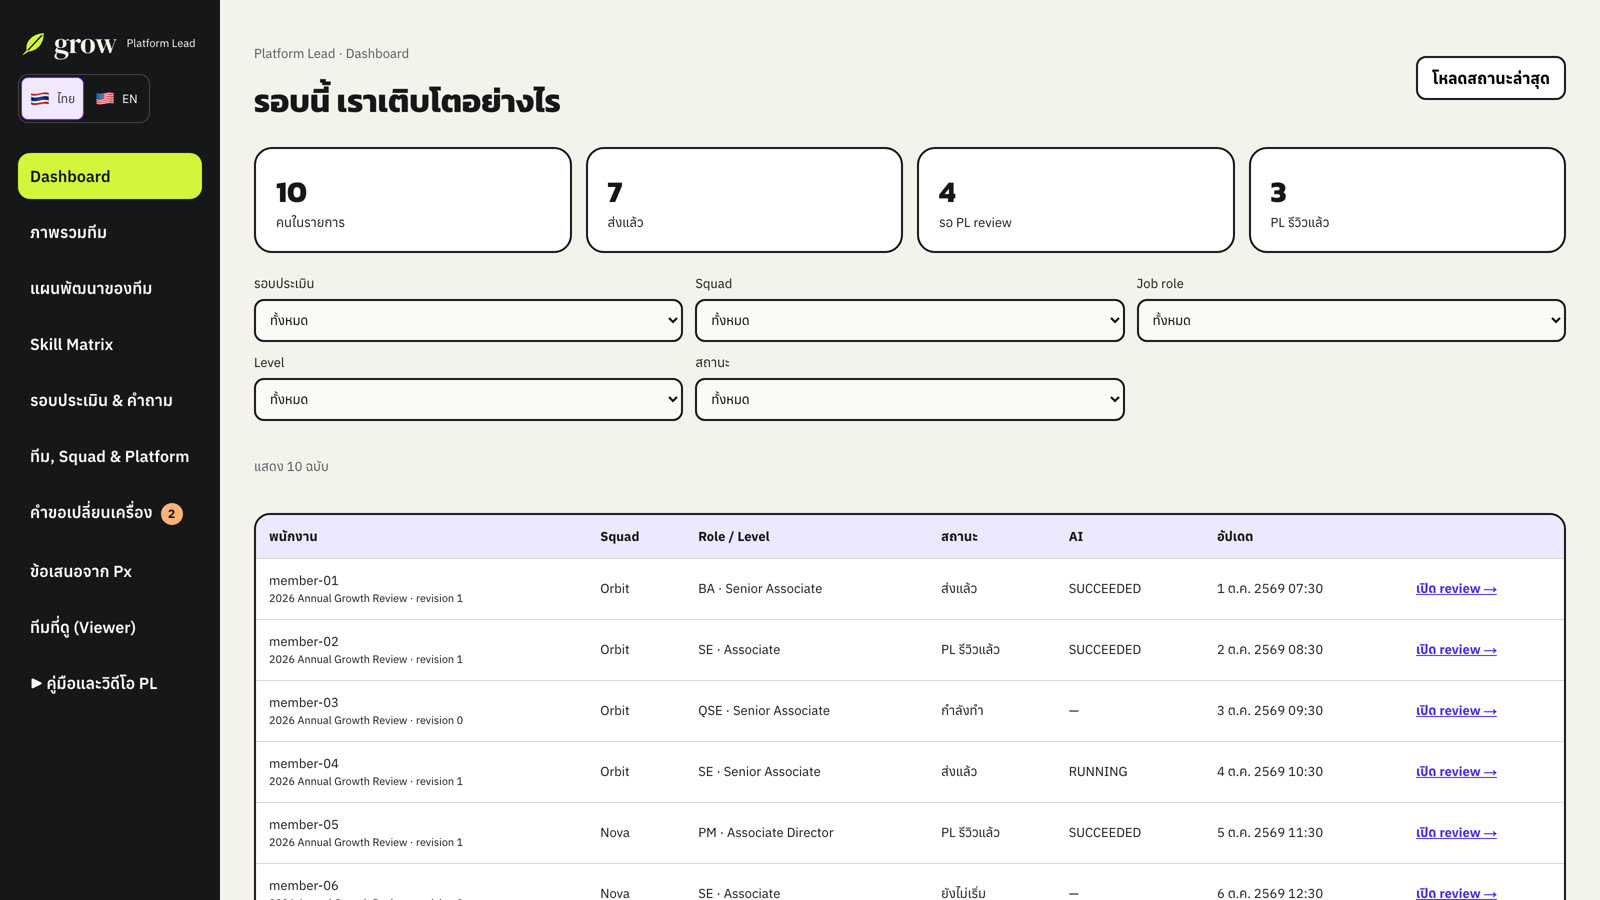Viewport: 1600px width, 900px height.
Task: Open review for member-05
Action: pos(1456,833)
